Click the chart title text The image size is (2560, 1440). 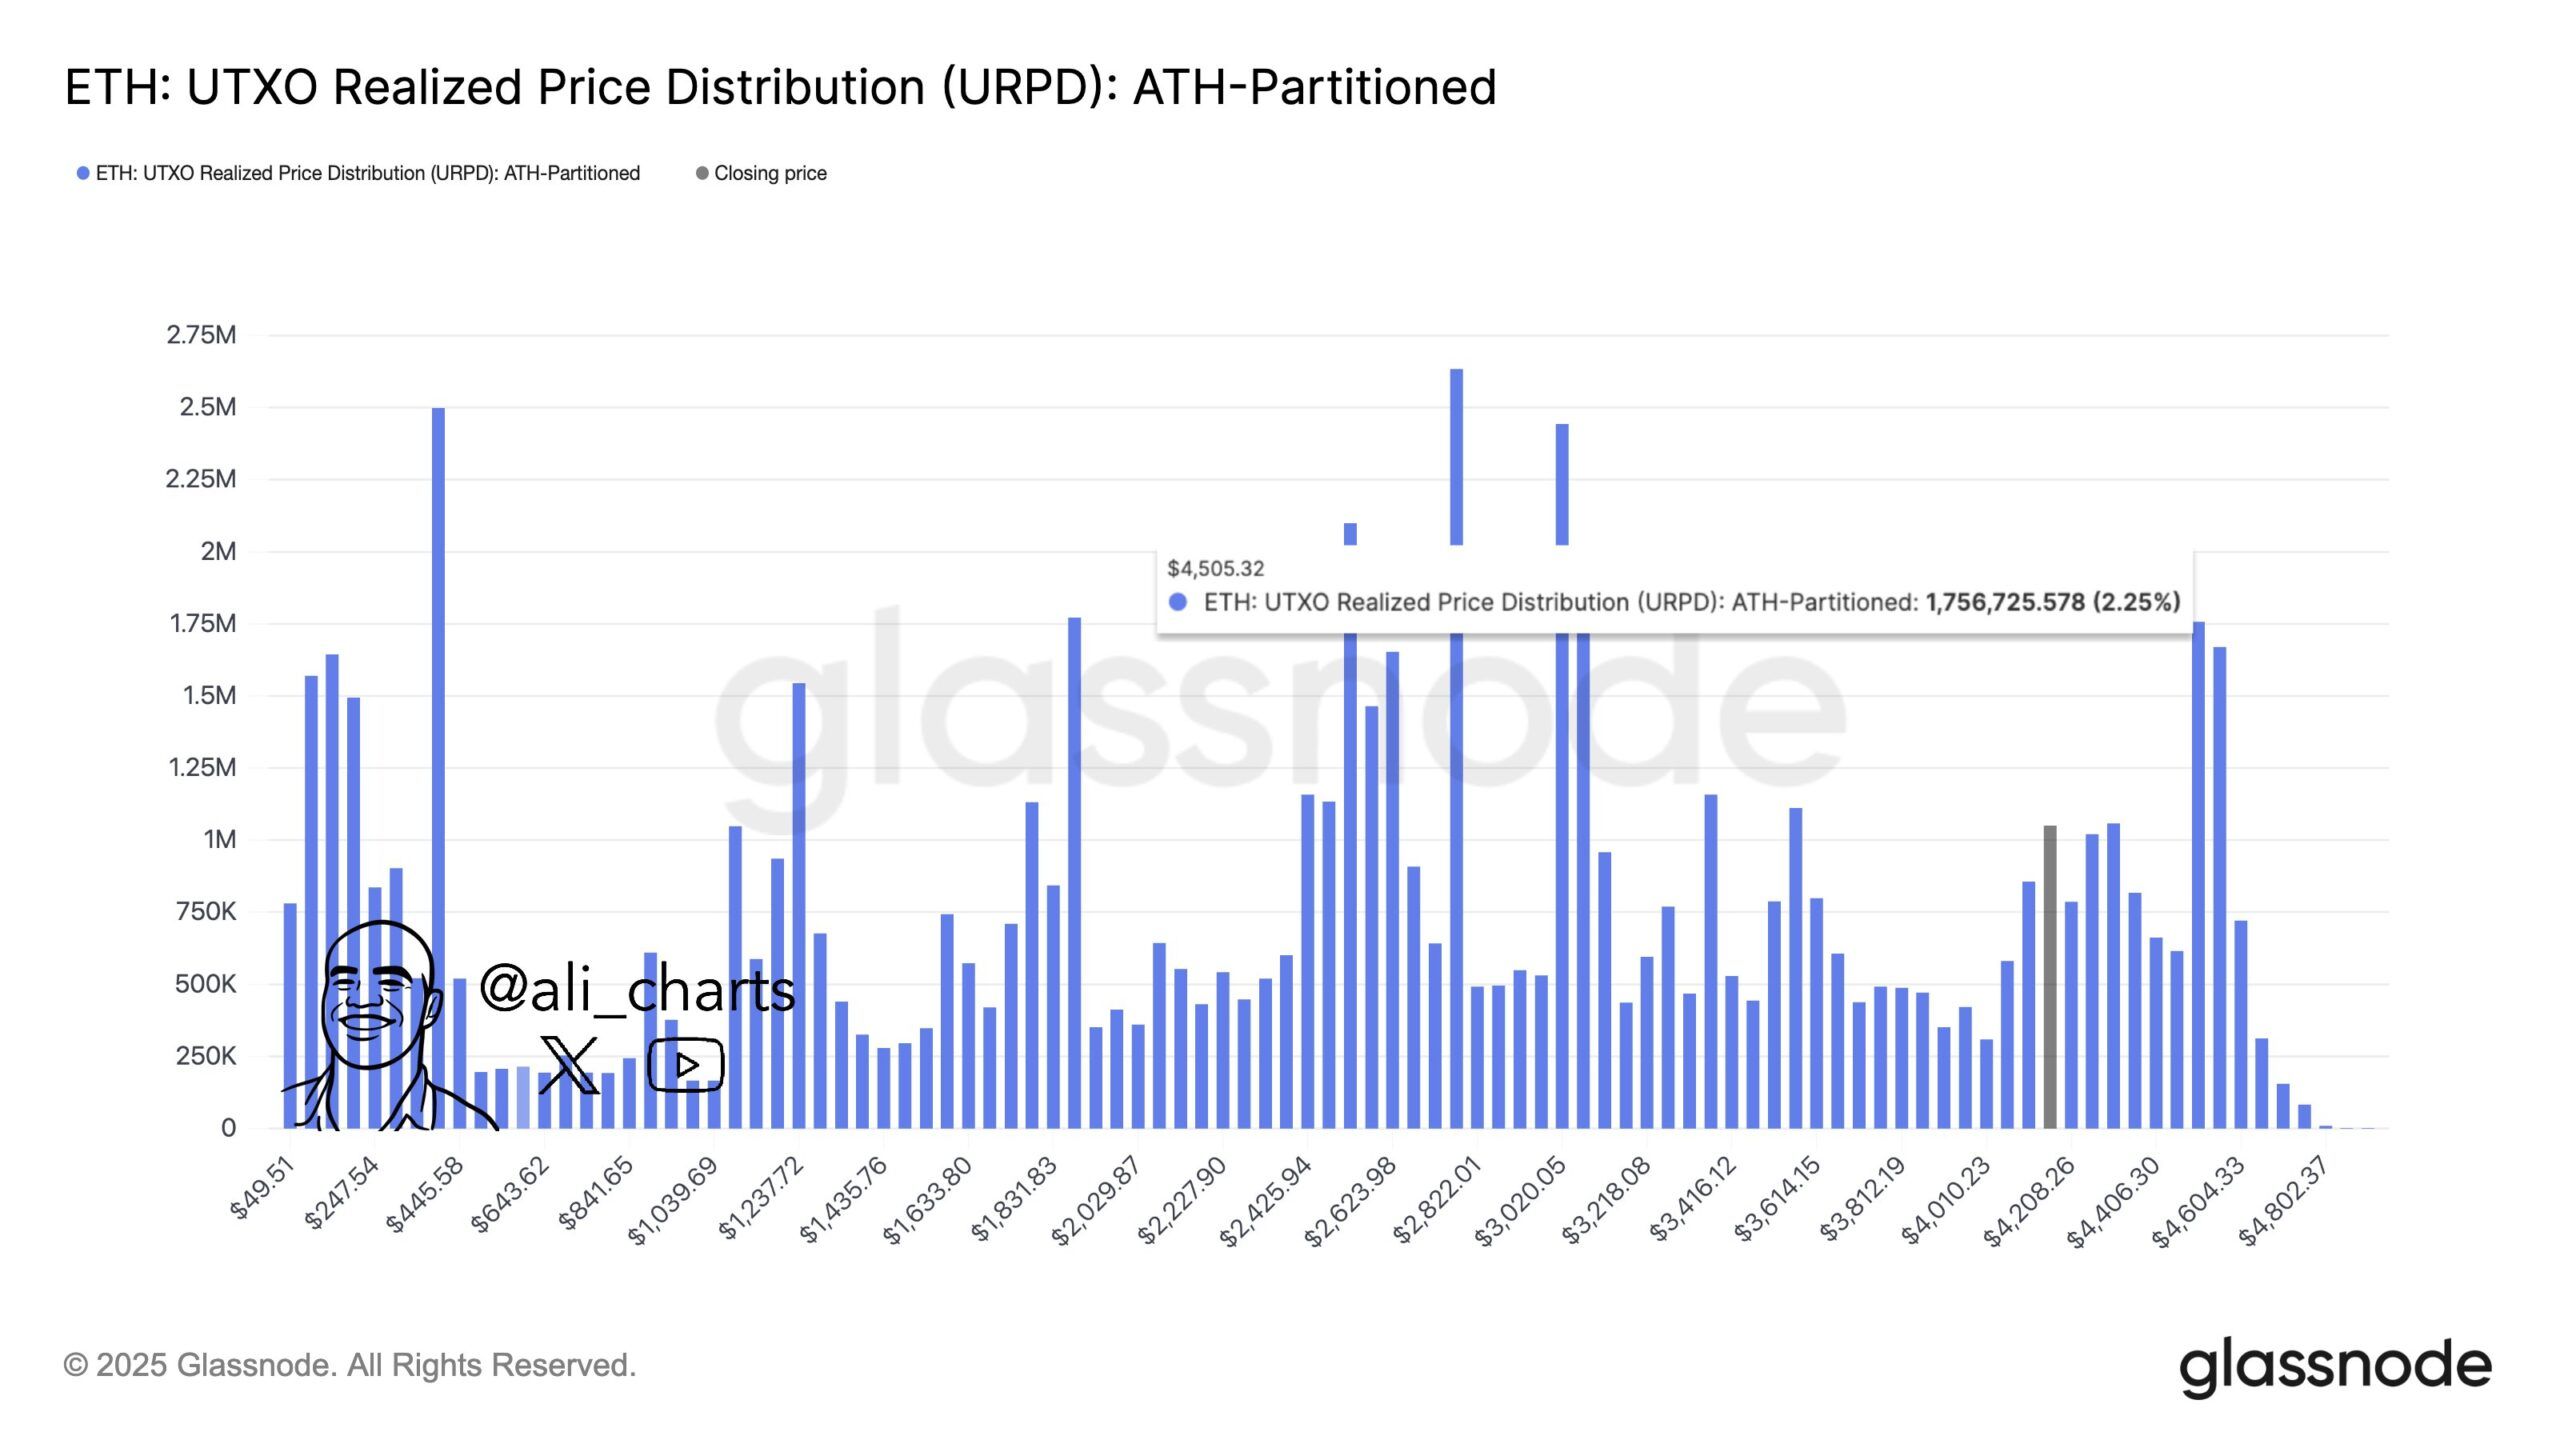pos(780,87)
